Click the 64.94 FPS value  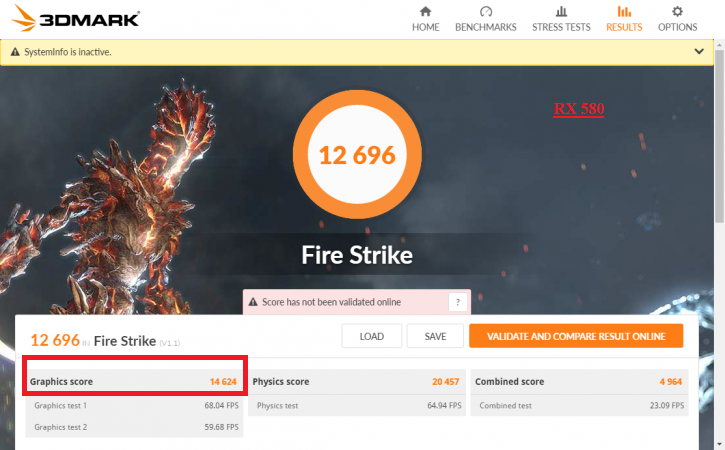444,406
